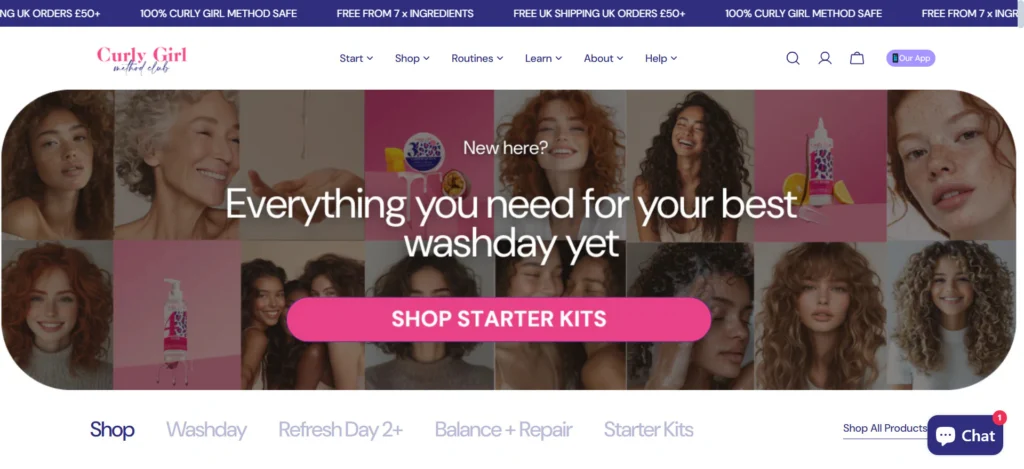Select the Refresh Day 2+ tab
The image size is (1024, 469).
[x=341, y=430]
